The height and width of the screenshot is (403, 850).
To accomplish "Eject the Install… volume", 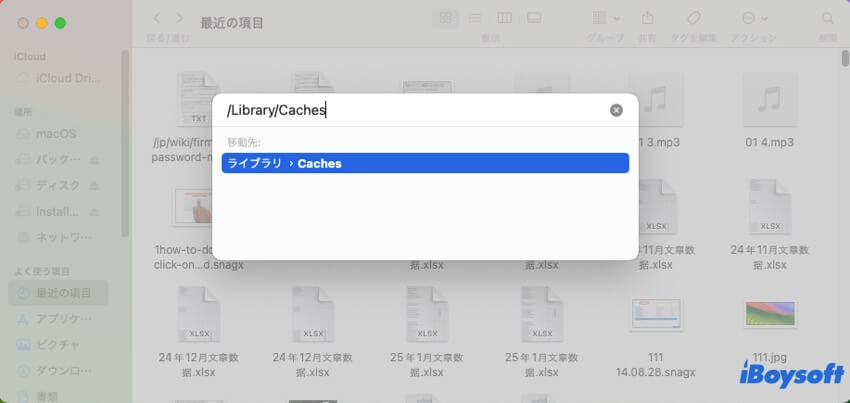I will coord(94,212).
